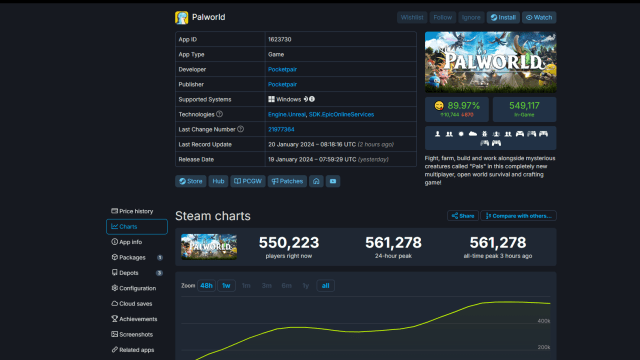Screen dimensions: 640x360
Task: Open App info in sidebar
Action: click(136, 242)
